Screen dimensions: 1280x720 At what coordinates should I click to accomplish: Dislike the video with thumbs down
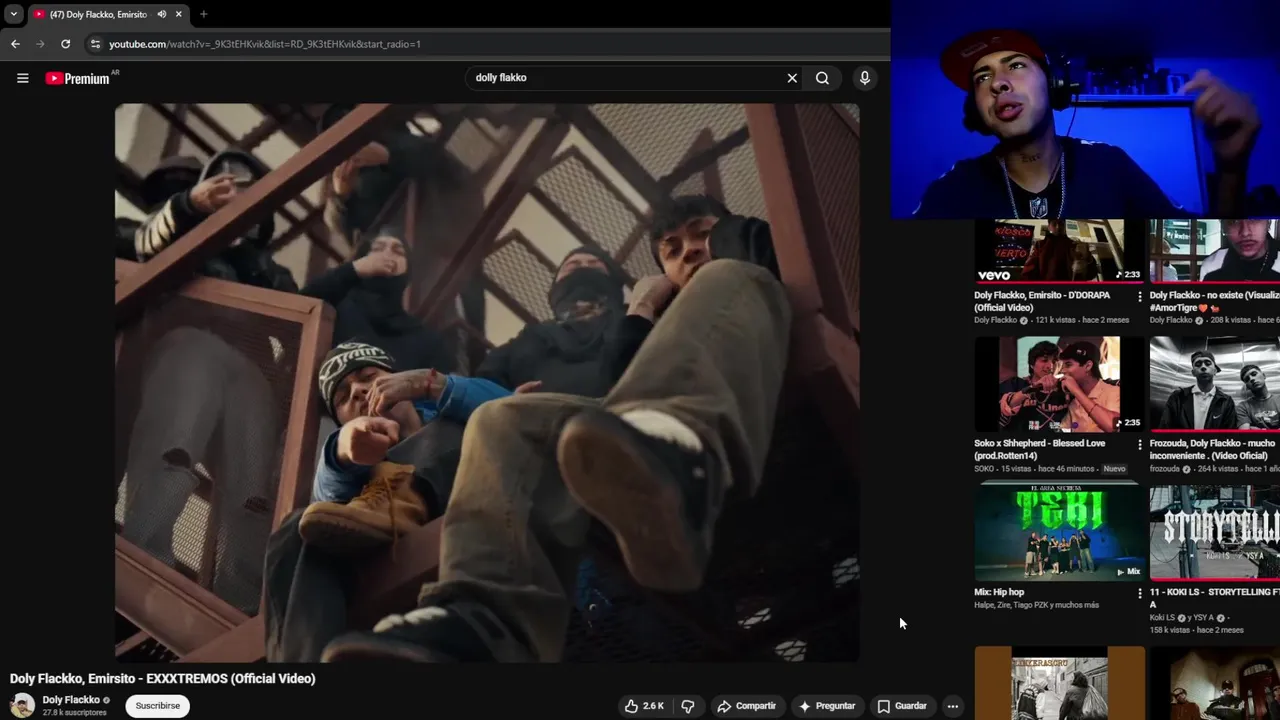[688, 706]
